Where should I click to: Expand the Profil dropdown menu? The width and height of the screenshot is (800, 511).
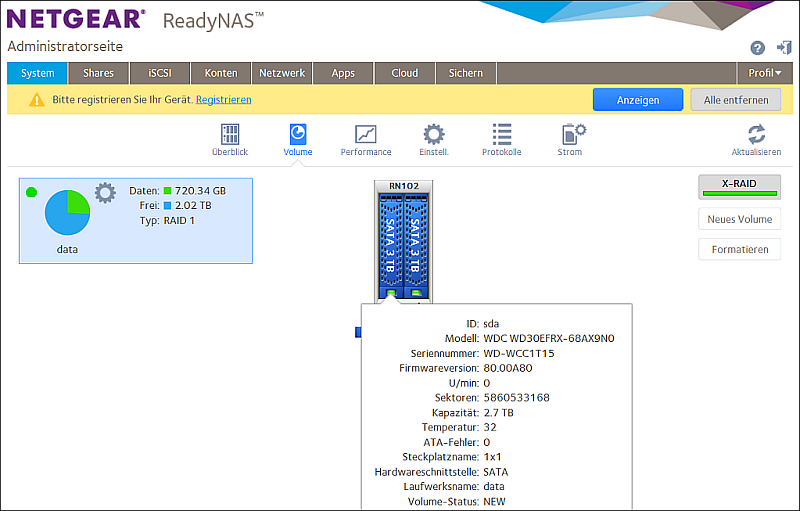(765, 73)
